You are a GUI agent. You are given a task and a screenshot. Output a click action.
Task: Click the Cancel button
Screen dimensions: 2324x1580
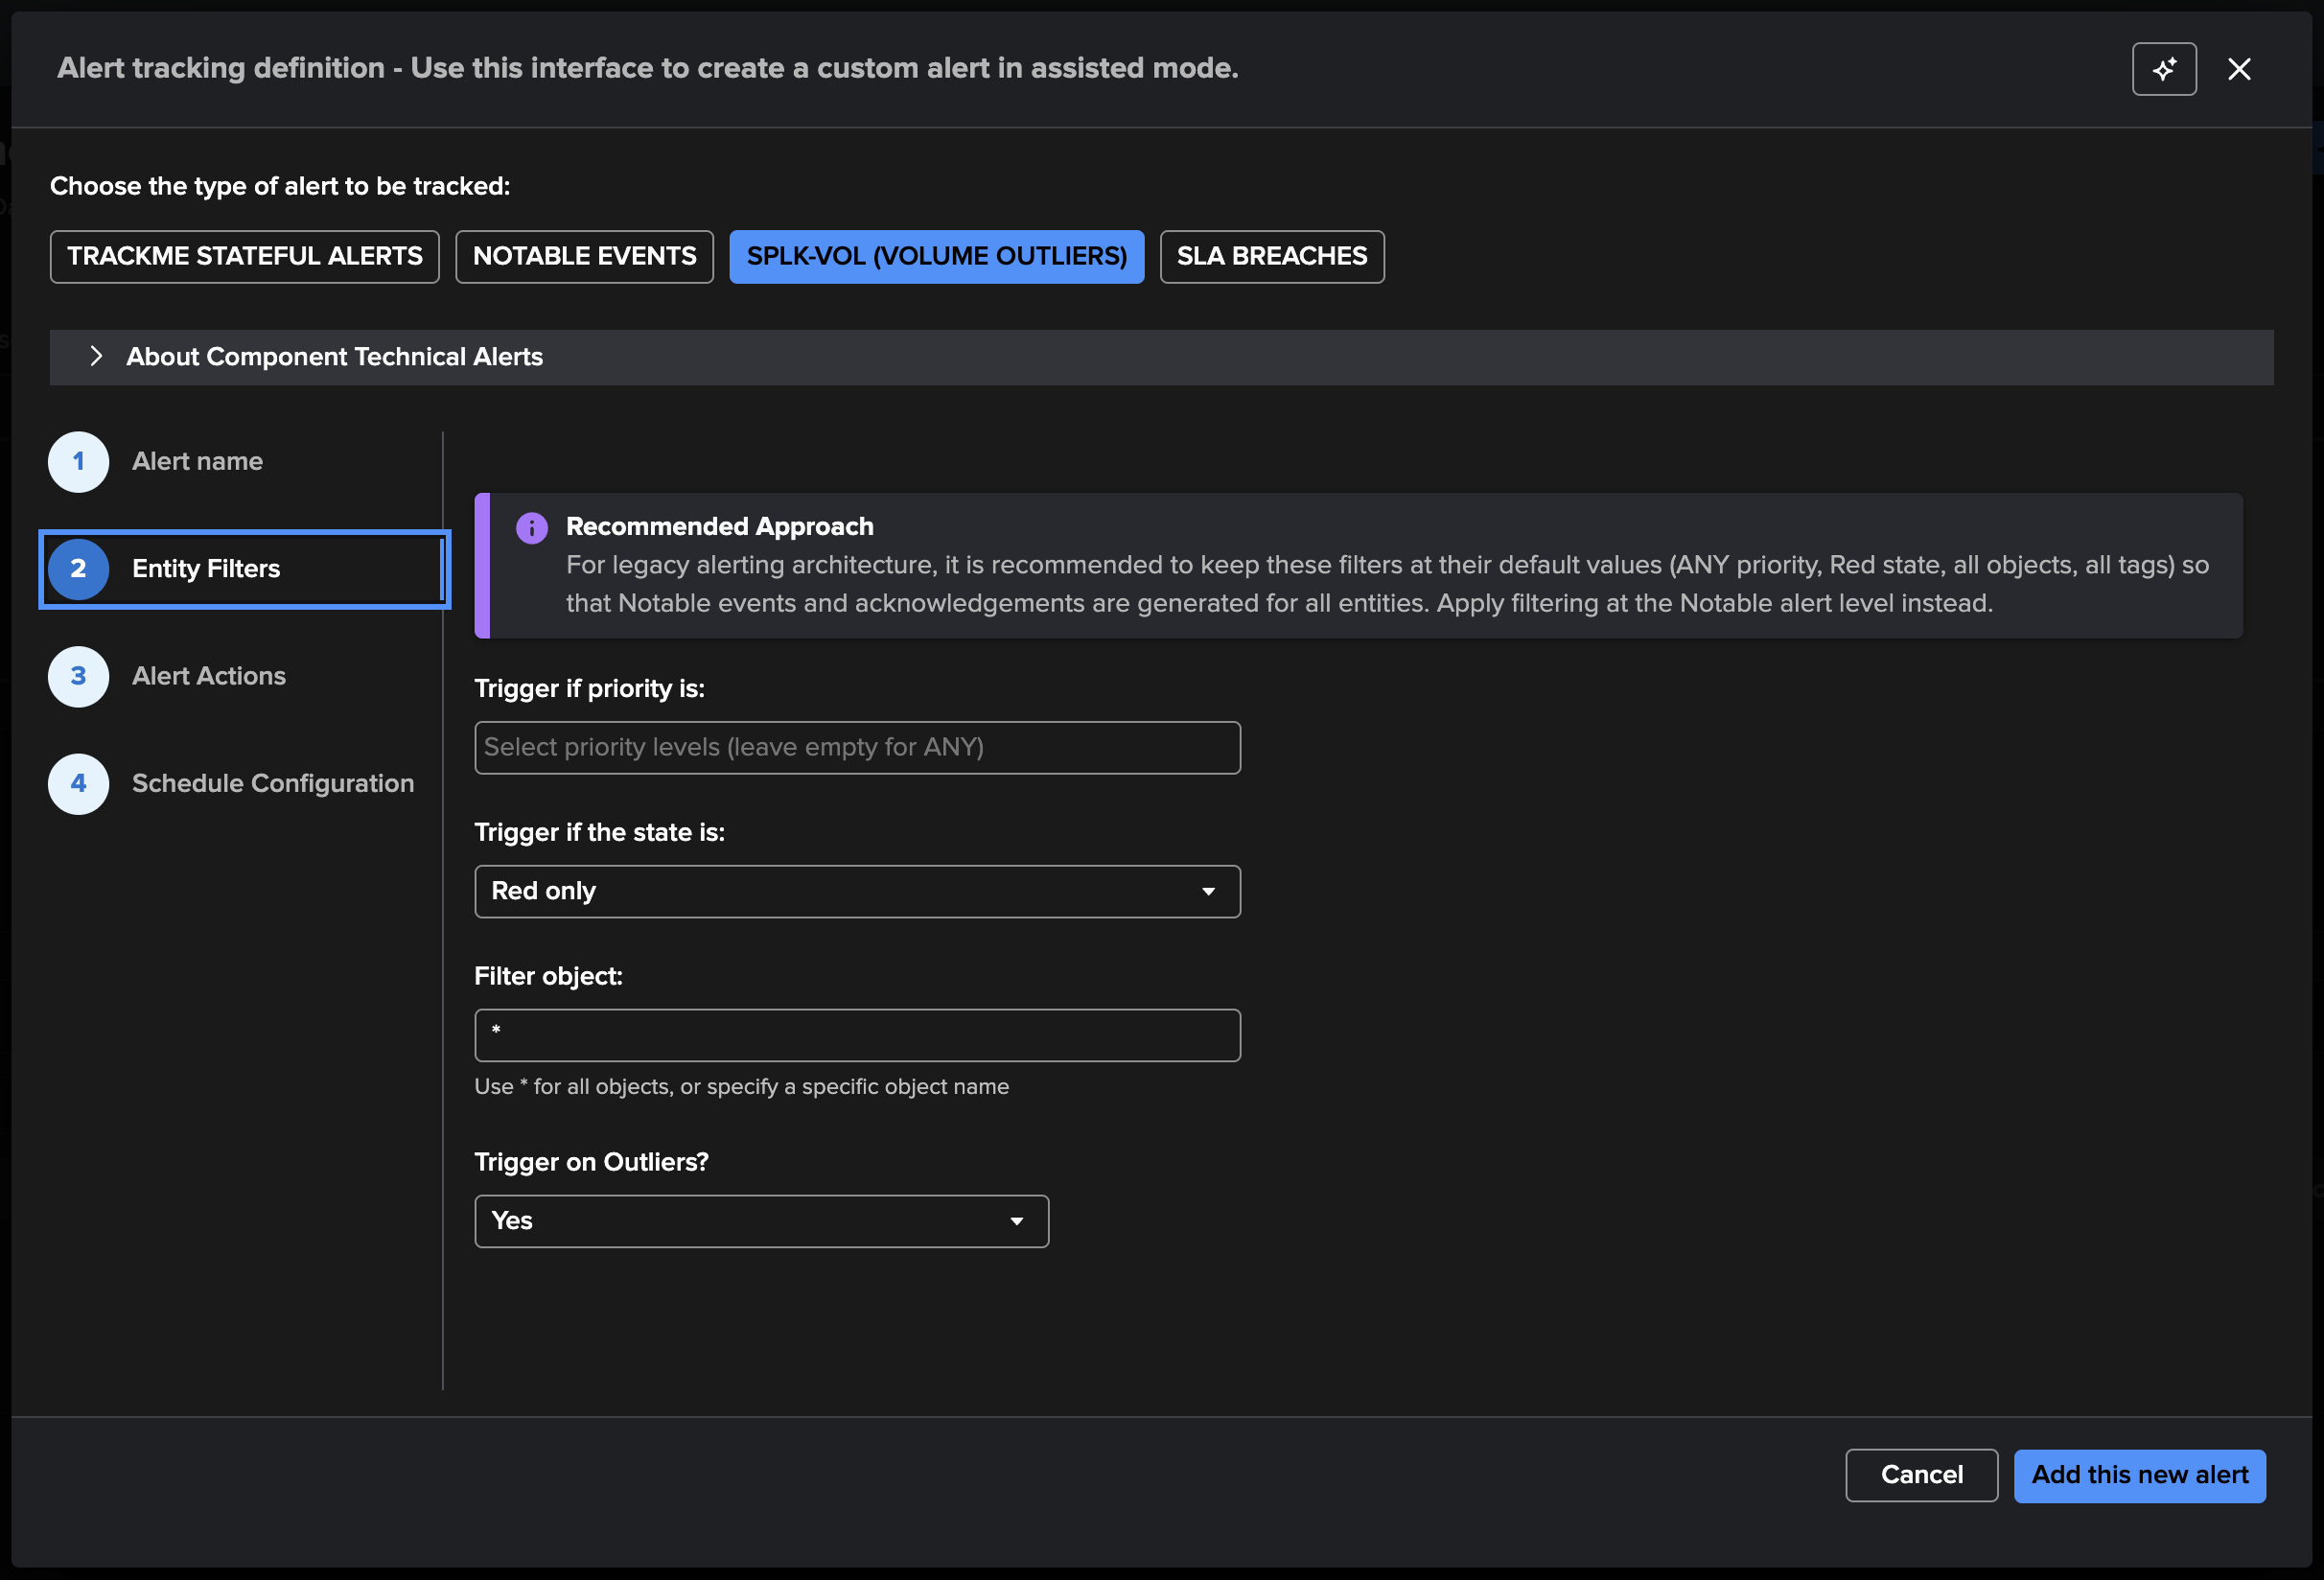click(x=1922, y=1476)
